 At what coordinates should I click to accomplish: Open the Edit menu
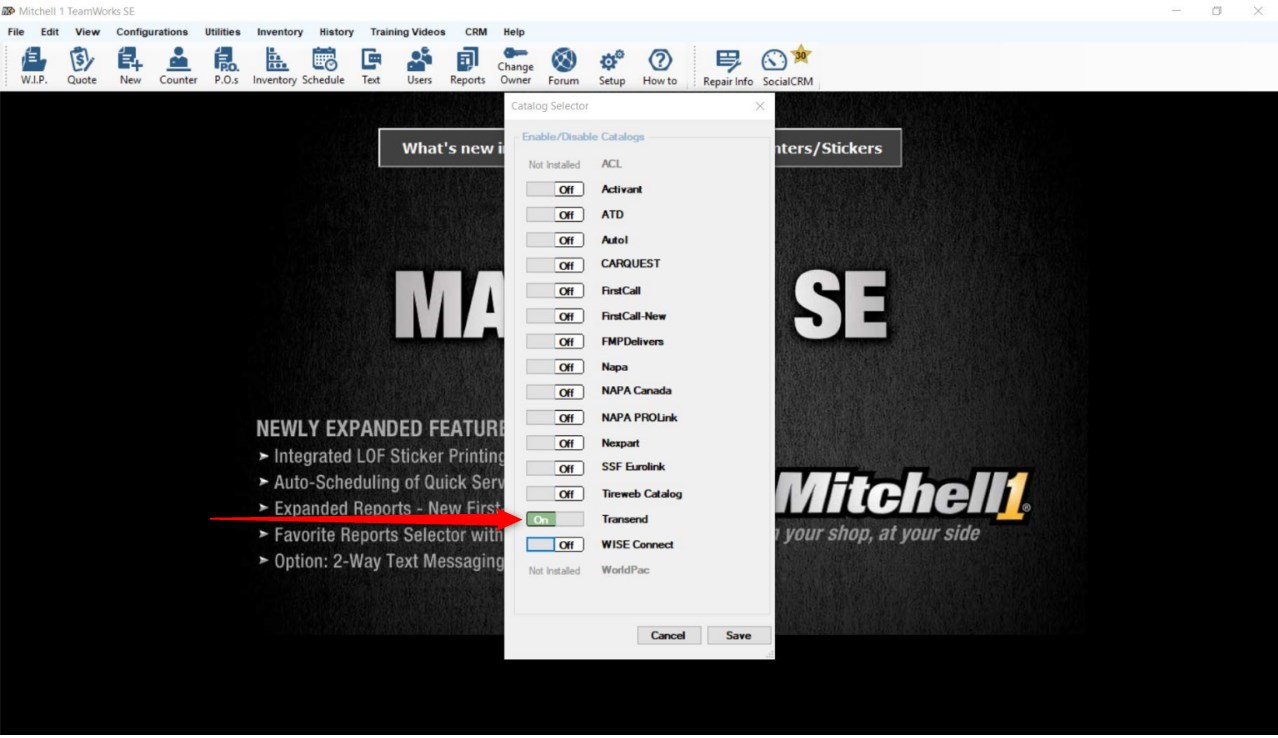50,32
